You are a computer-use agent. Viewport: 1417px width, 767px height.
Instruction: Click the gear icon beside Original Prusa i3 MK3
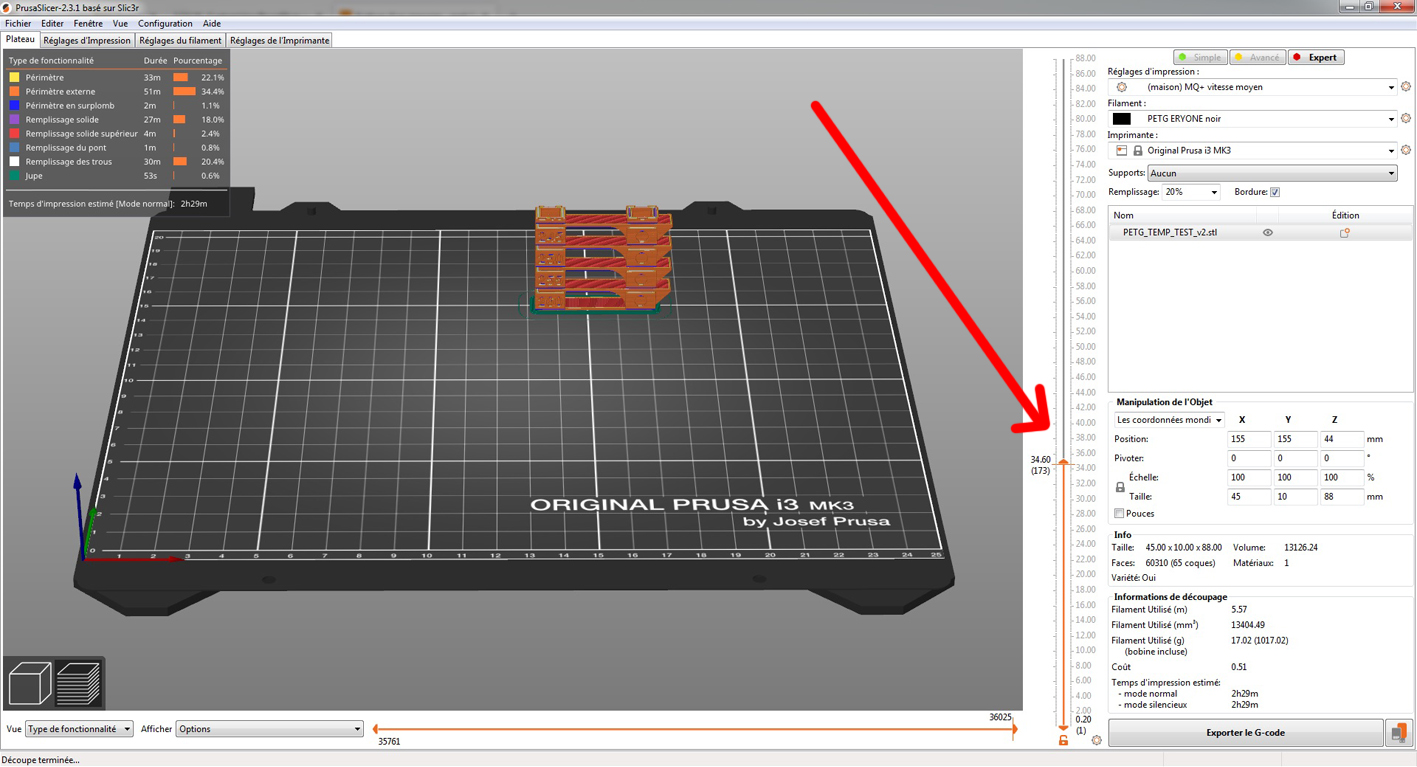[1406, 149]
